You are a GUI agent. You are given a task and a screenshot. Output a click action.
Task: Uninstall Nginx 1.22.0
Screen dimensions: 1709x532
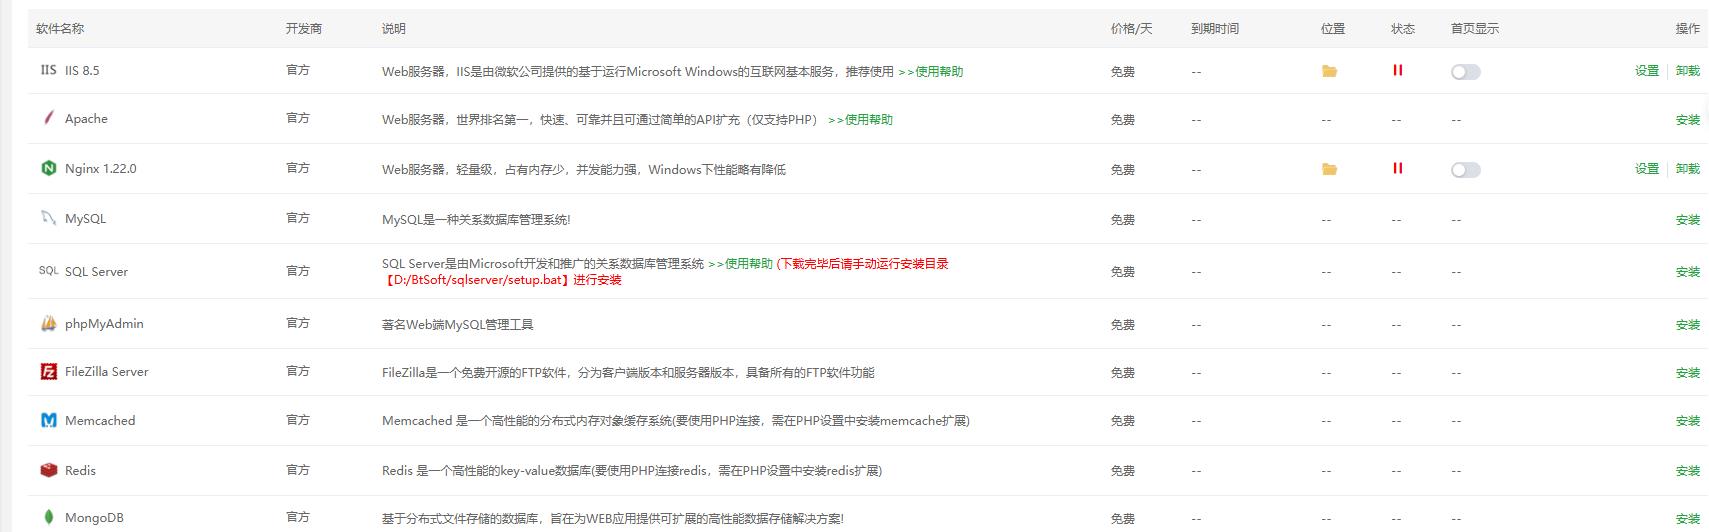(1688, 169)
